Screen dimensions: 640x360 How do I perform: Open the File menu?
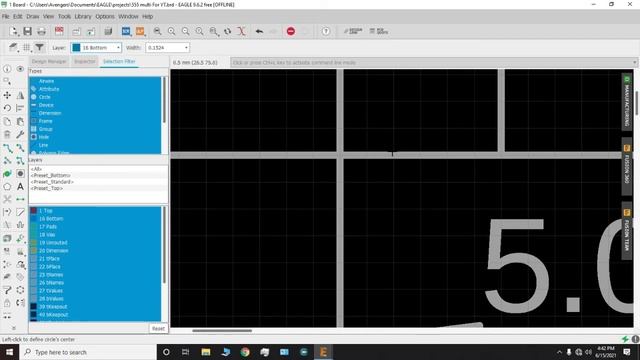[5, 16]
